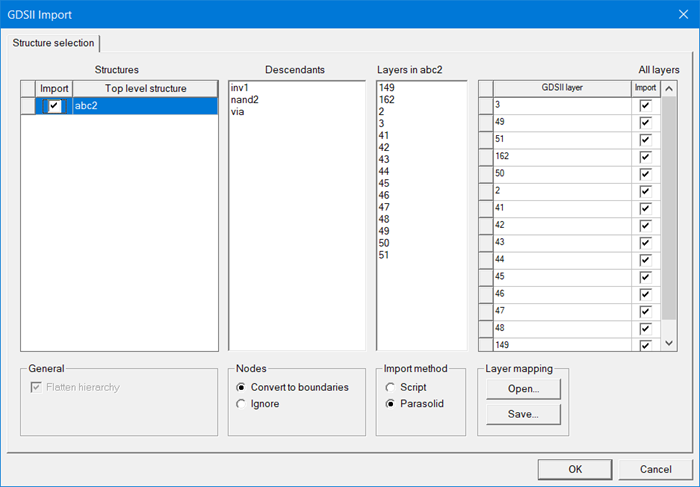Select descendant via
This screenshot has width=700, height=487.
(238, 112)
